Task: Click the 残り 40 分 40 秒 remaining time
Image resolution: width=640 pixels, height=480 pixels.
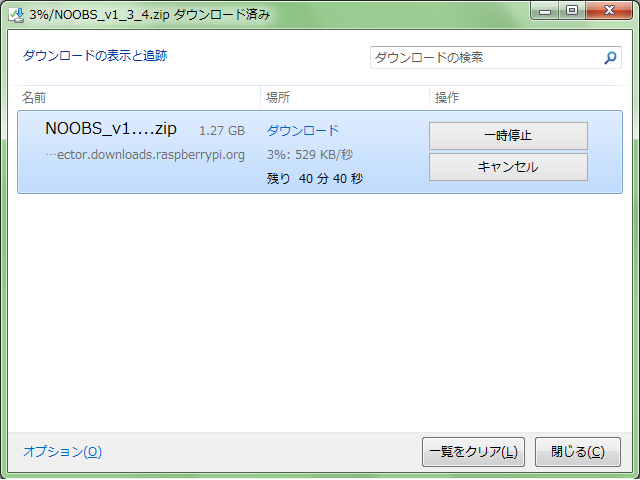Action: tap(315, 178)
